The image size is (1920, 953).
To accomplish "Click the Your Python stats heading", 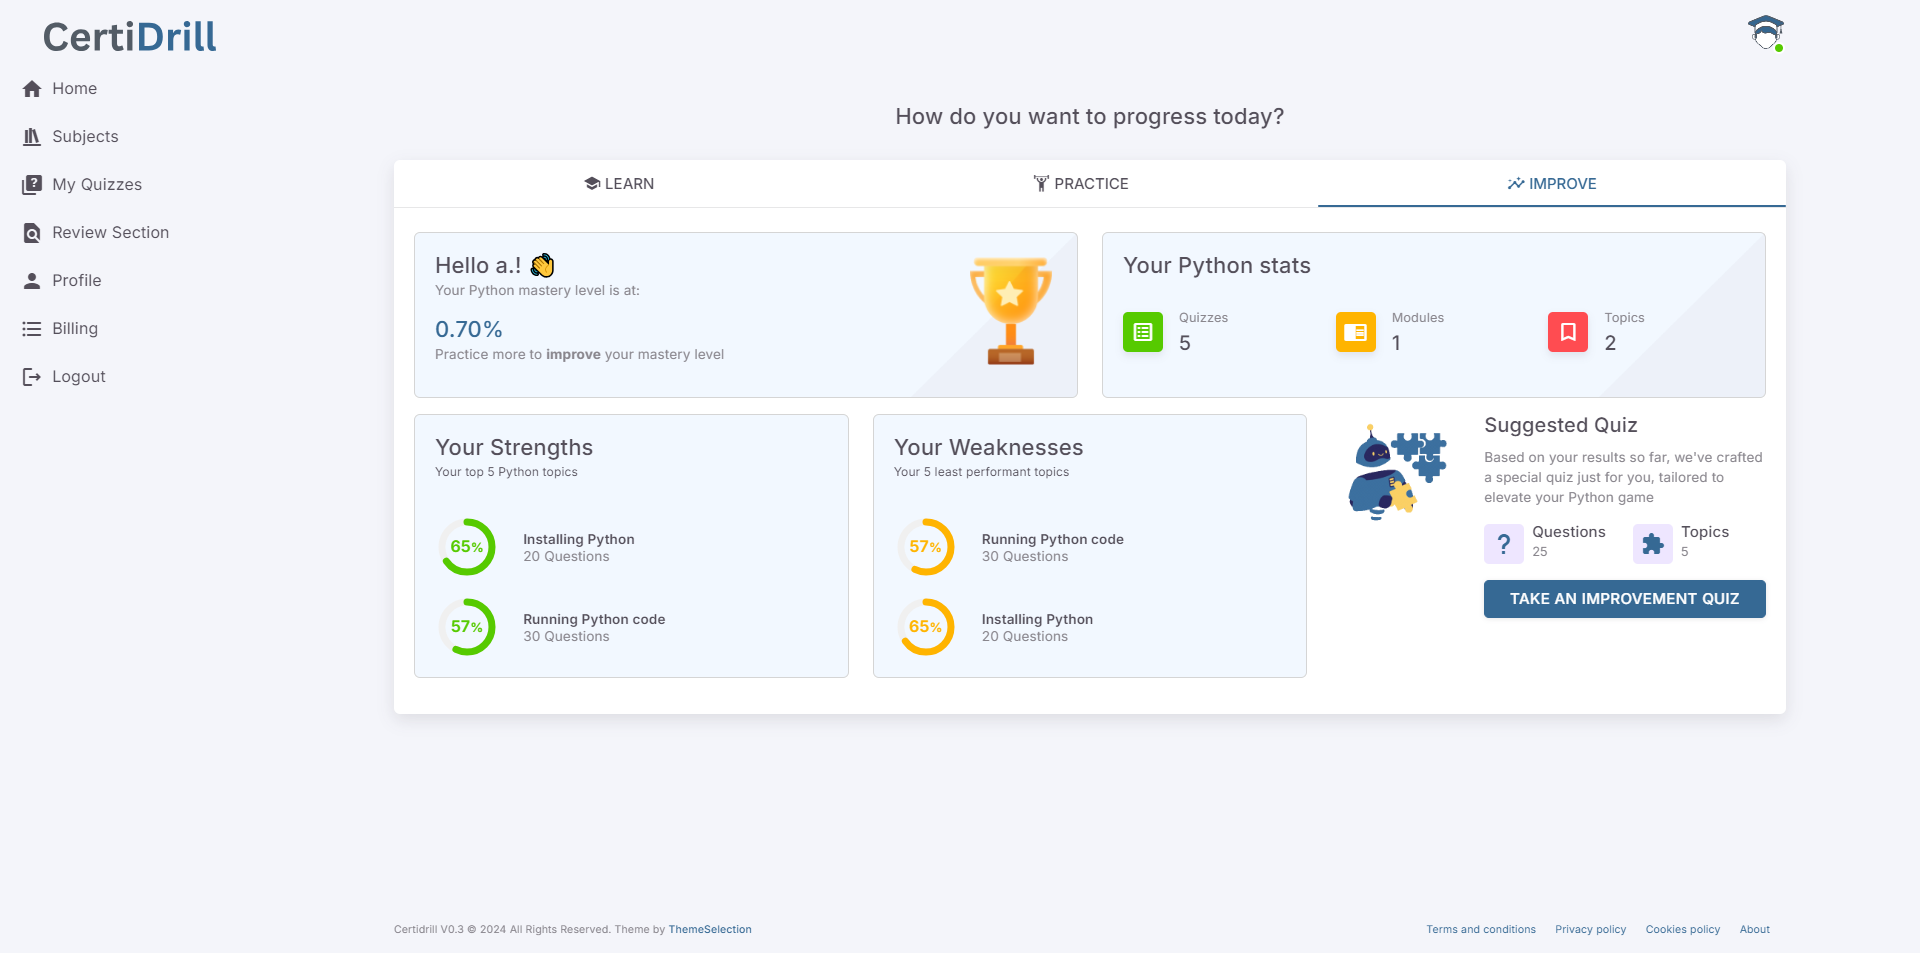I will (x=1217, y=266).
